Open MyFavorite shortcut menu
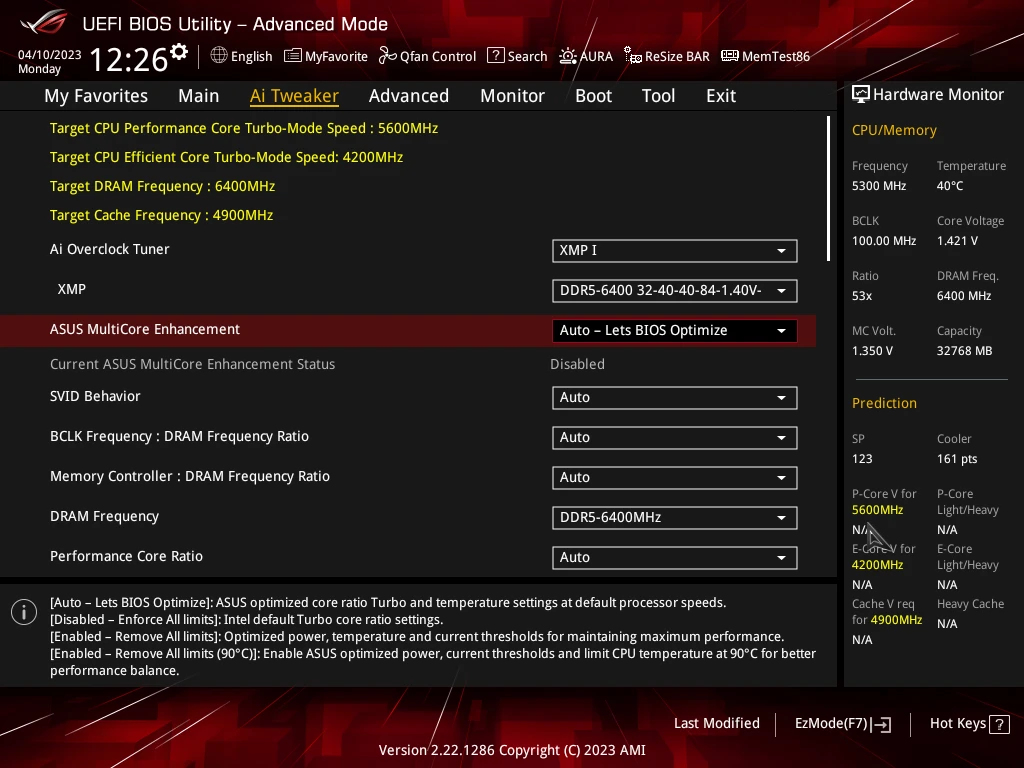The width and height of the screenshot is (1024, 768). pos(325,56)
